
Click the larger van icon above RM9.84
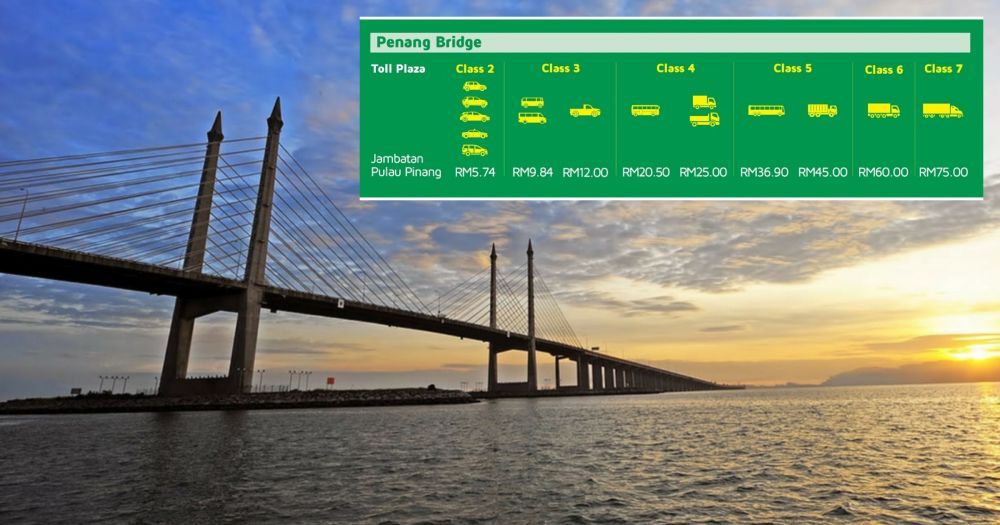pyautogui.click(x=533, y=118)
